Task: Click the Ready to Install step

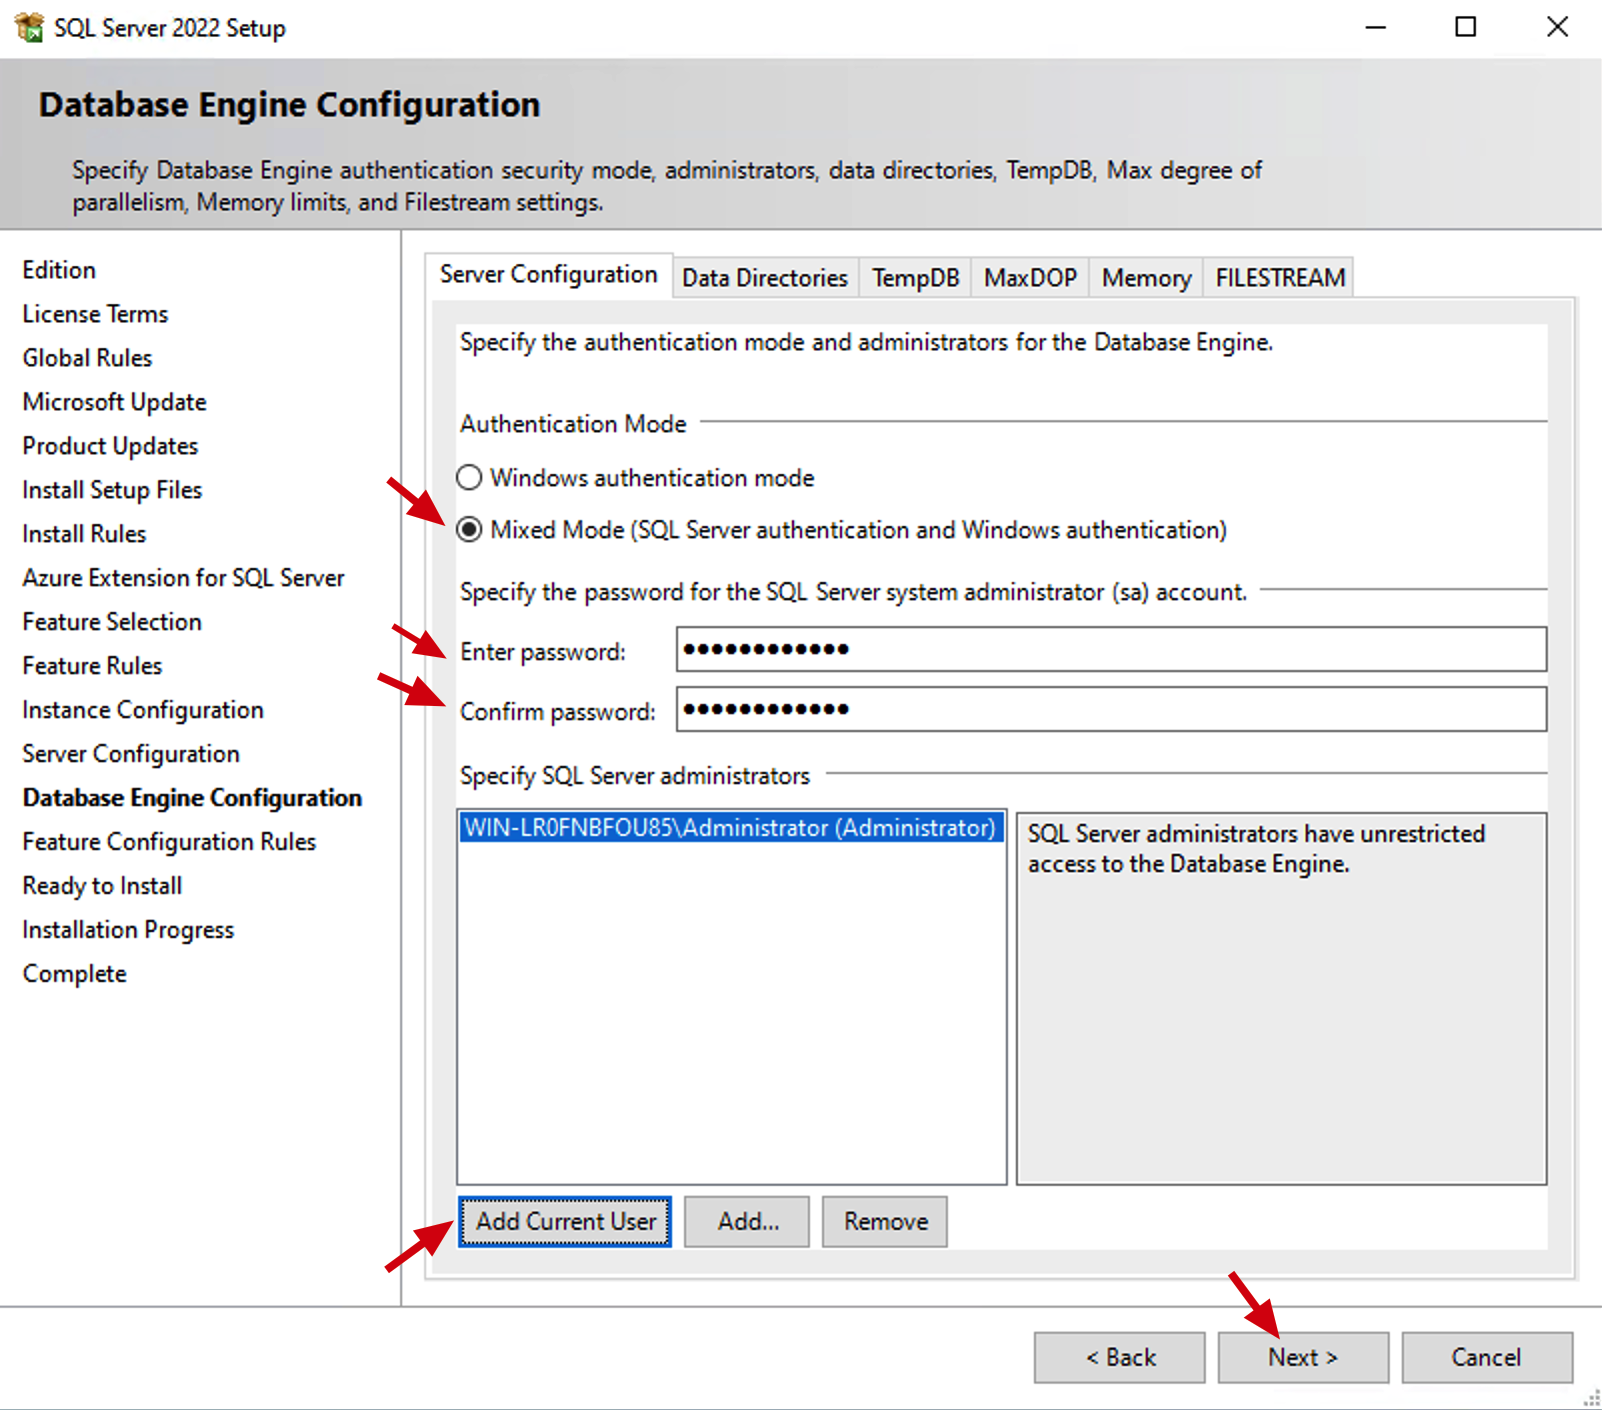Action: point(103,886)
